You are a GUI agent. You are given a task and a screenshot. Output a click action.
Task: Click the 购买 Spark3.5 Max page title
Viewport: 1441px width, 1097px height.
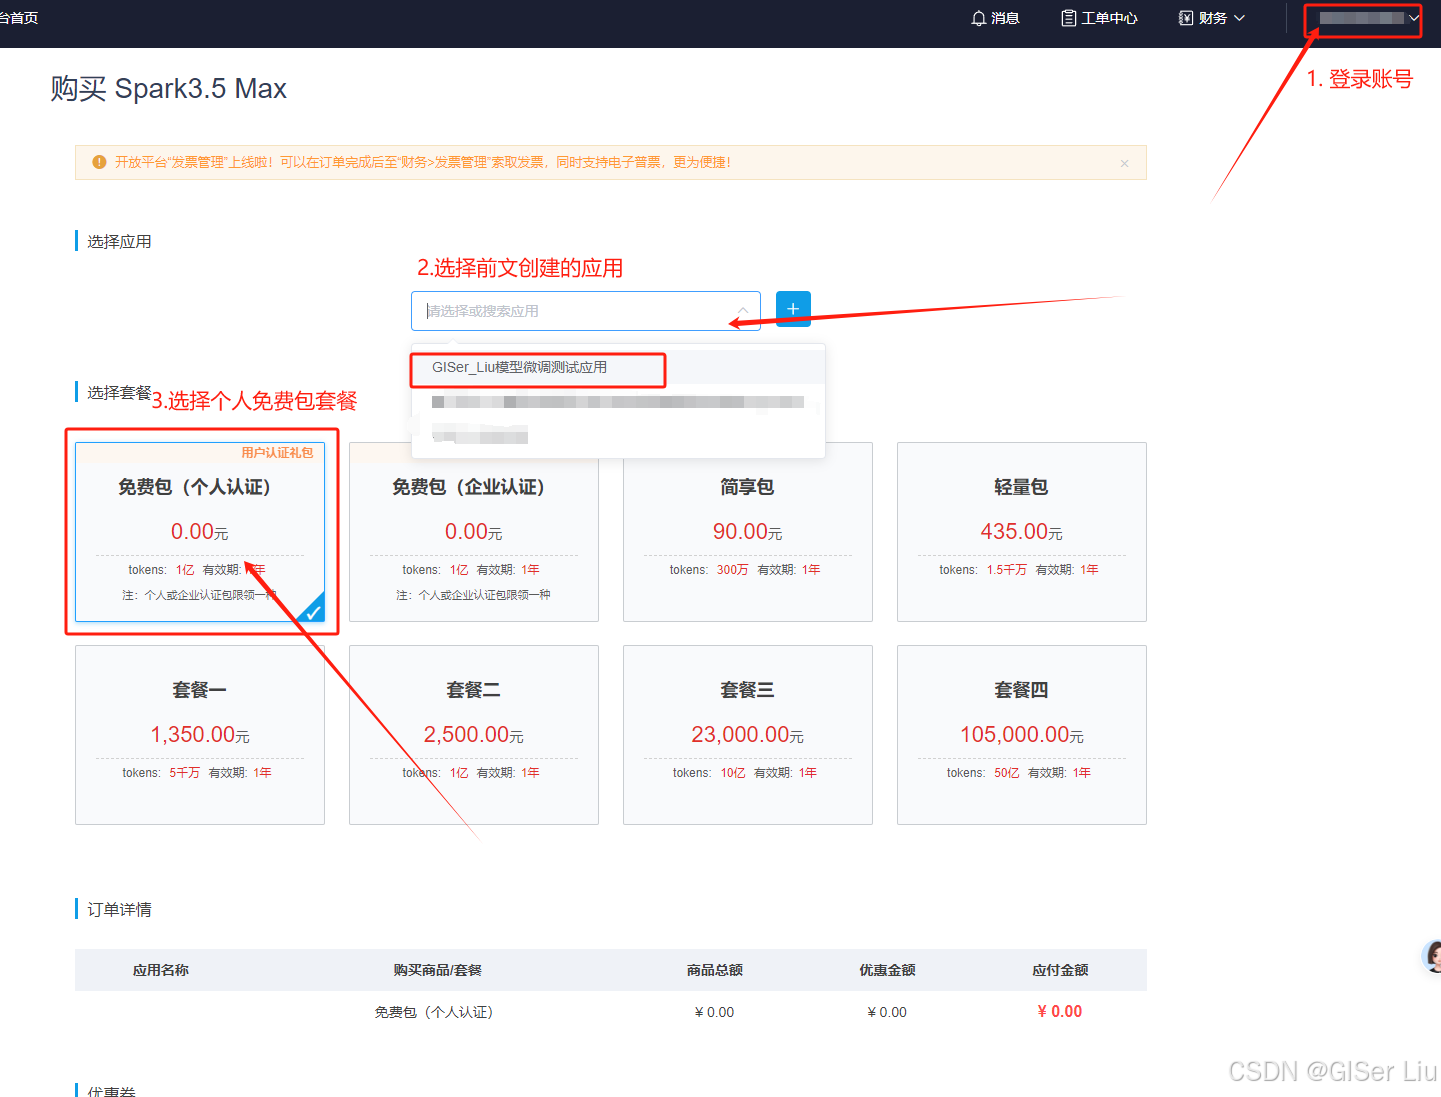coord(169,89)
